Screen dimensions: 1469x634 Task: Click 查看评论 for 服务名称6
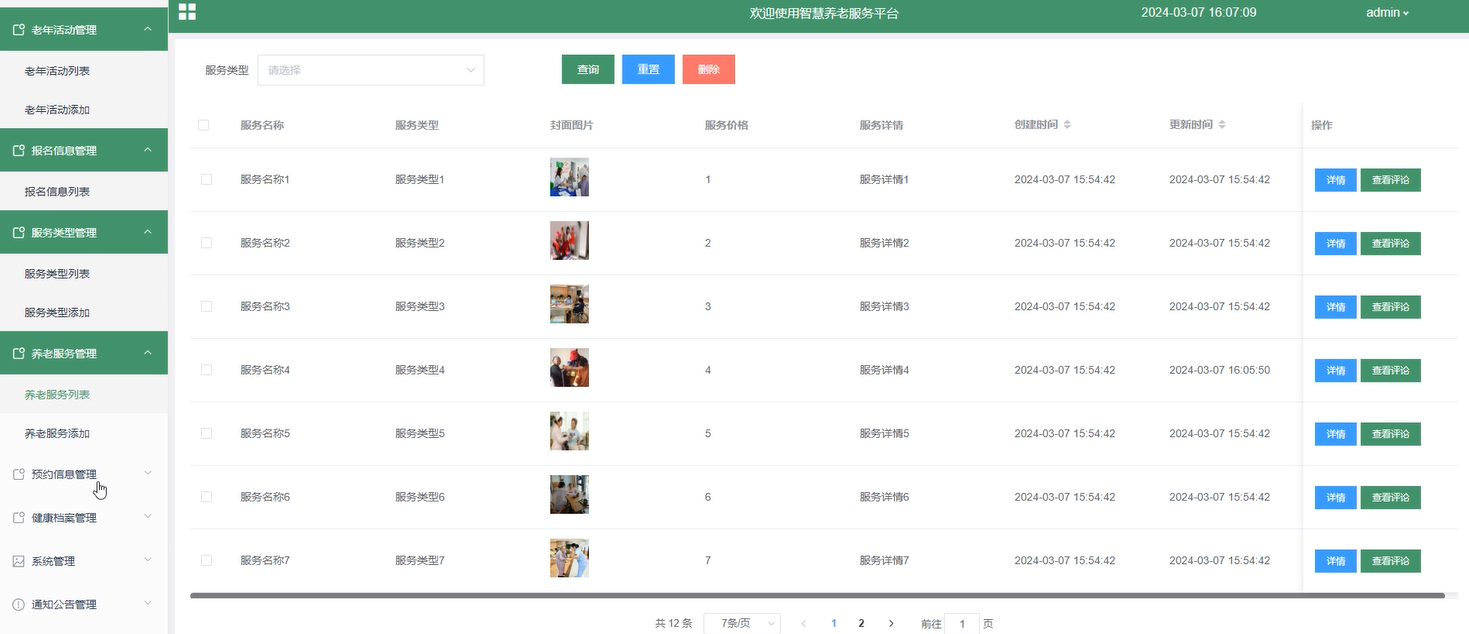click(1390, 497)
